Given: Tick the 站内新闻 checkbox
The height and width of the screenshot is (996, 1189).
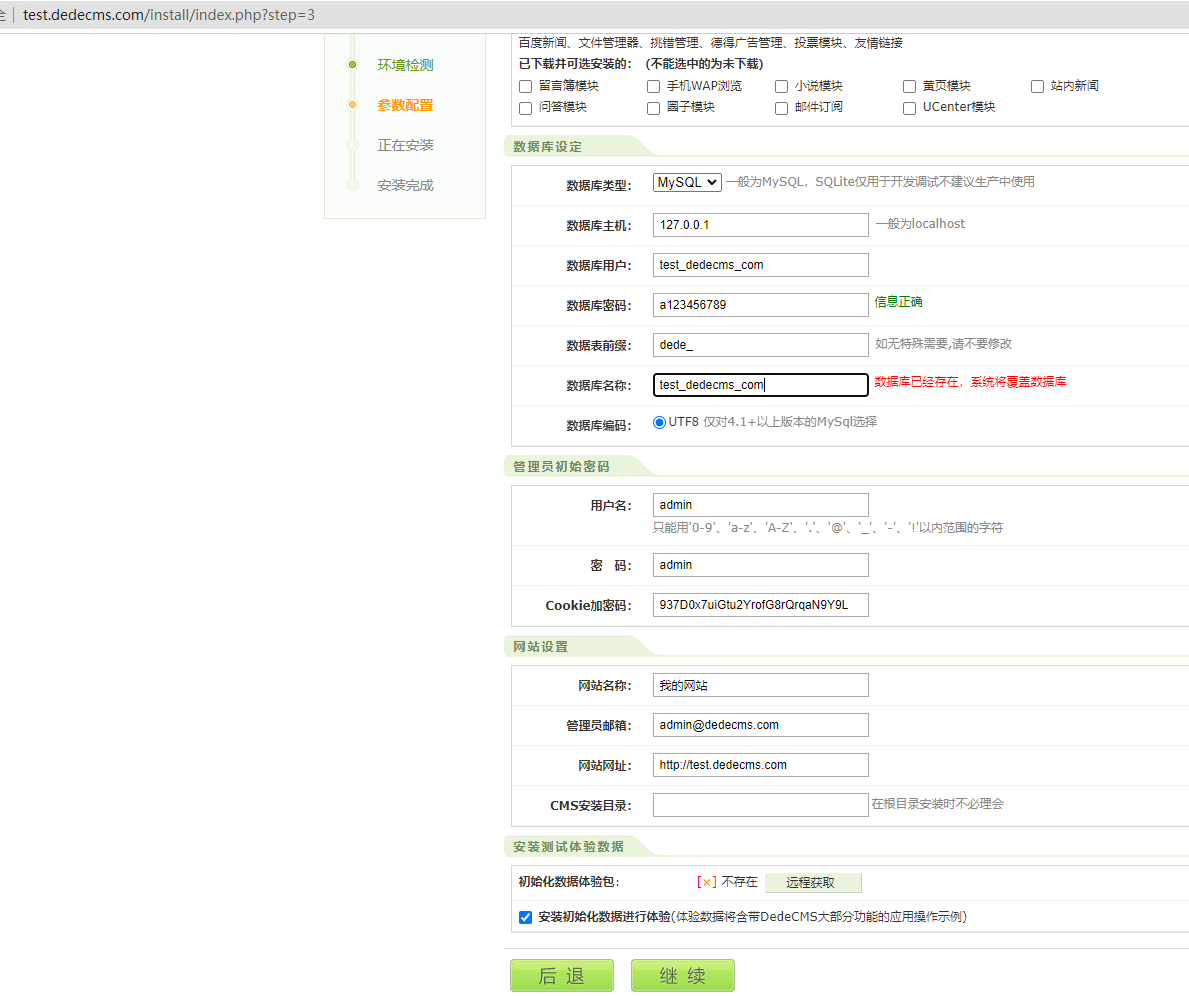Looking at the screenshot, I should click(1037, 86).
